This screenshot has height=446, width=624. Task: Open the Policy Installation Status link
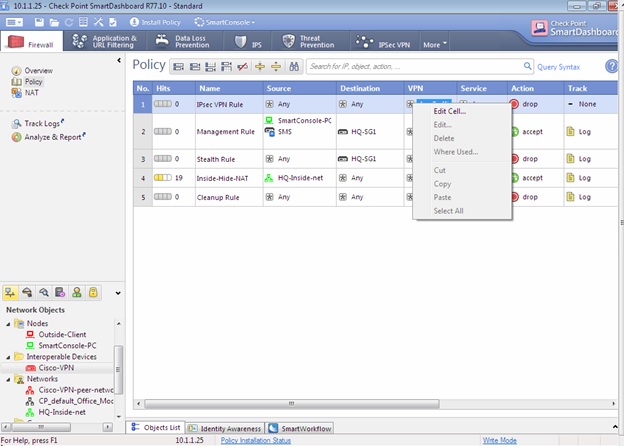click(256, 440)
